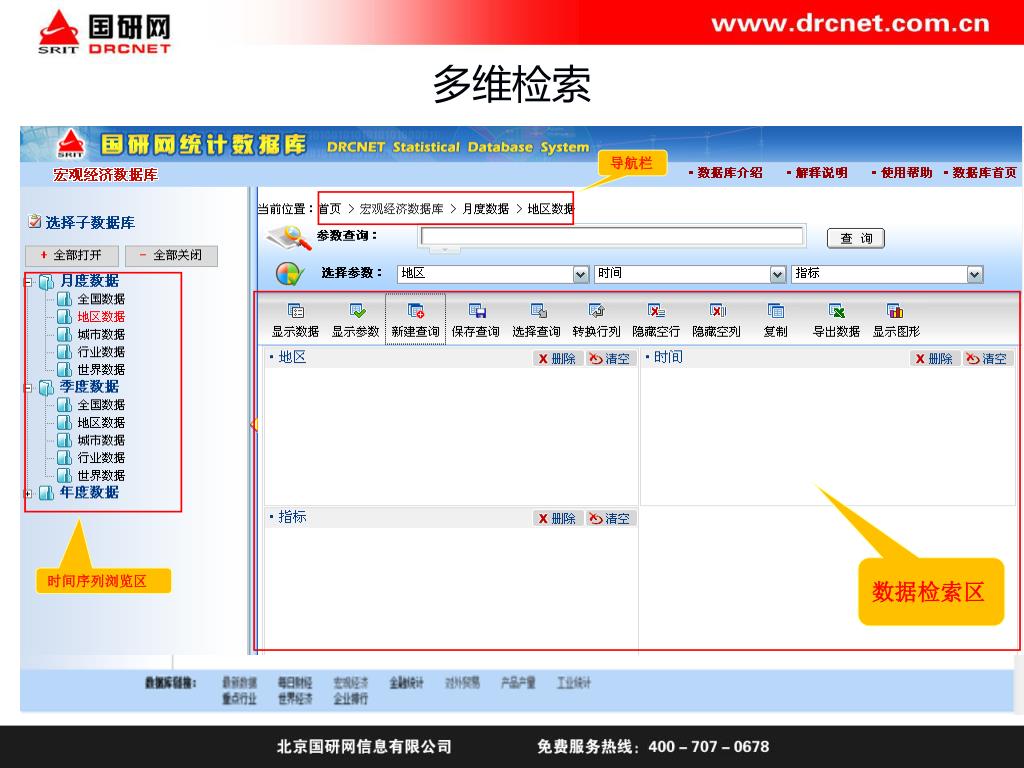Collapse the side panel with the orange arrow handle
This screenshot has height=768, width=1024.
point(254,425)
